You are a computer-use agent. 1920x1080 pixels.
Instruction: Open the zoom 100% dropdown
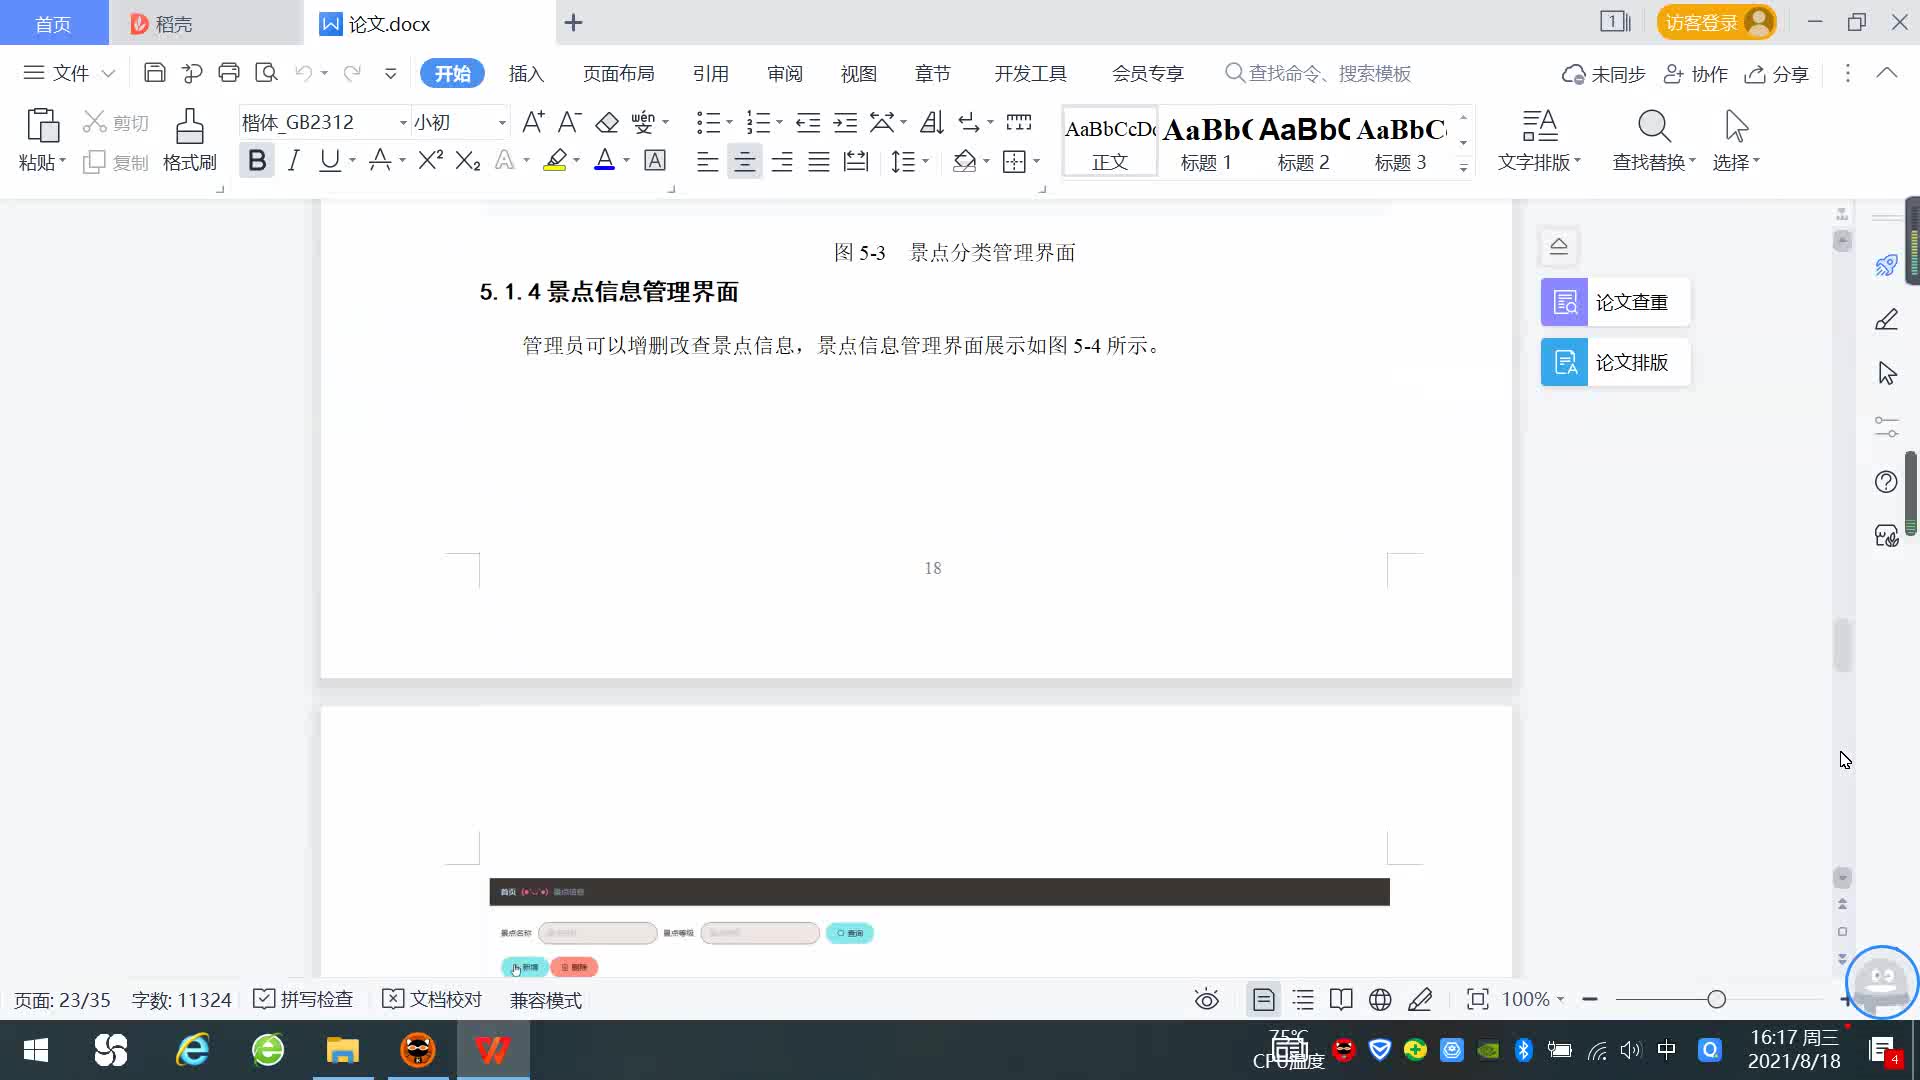pyautogui.click(x=1533, y=999)
